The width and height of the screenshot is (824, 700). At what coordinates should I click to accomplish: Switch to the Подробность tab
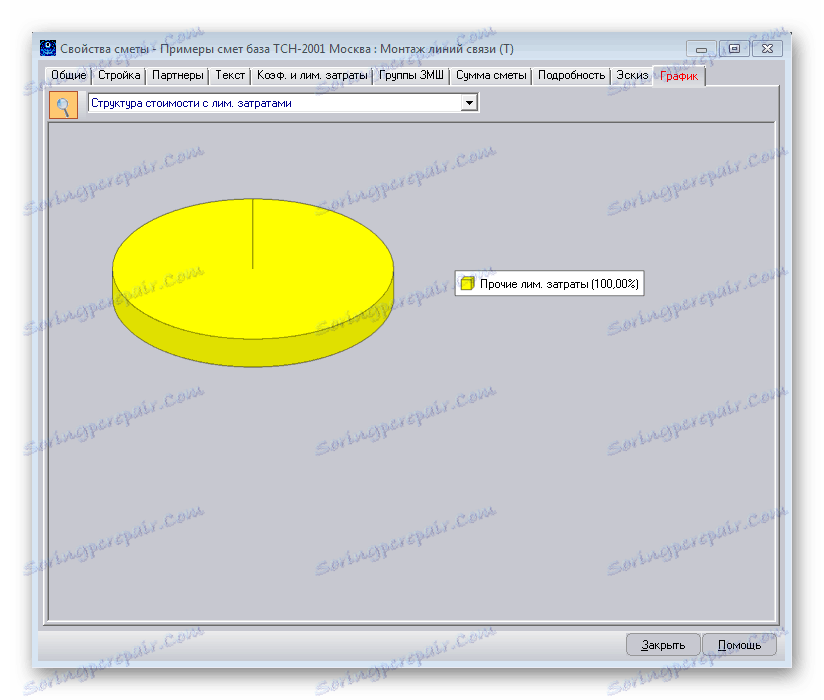pyautogui.click(x=571, y=76)
